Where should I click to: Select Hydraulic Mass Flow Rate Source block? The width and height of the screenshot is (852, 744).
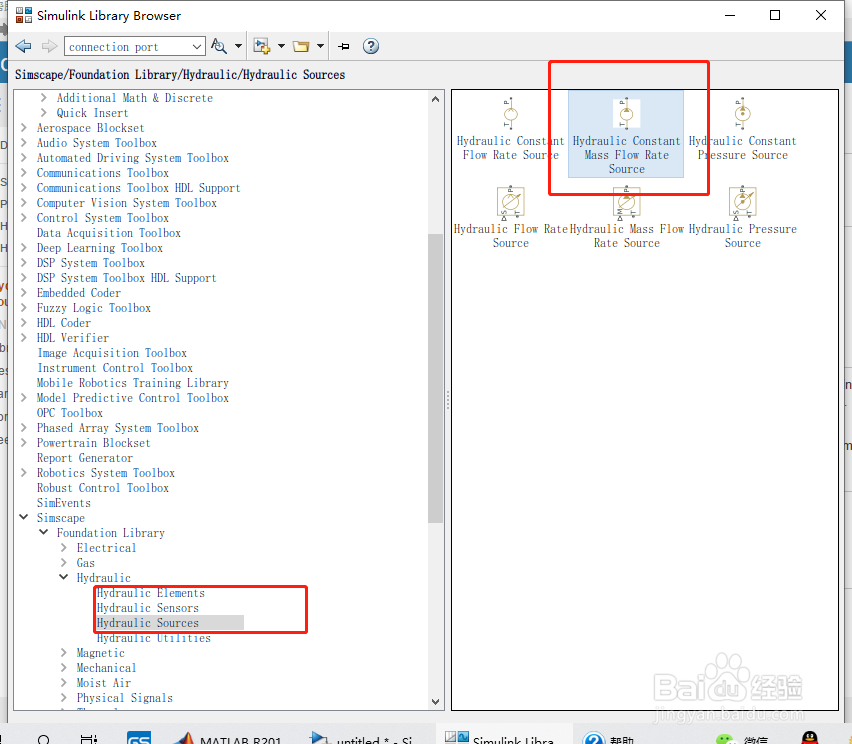[x=626, y=217]
